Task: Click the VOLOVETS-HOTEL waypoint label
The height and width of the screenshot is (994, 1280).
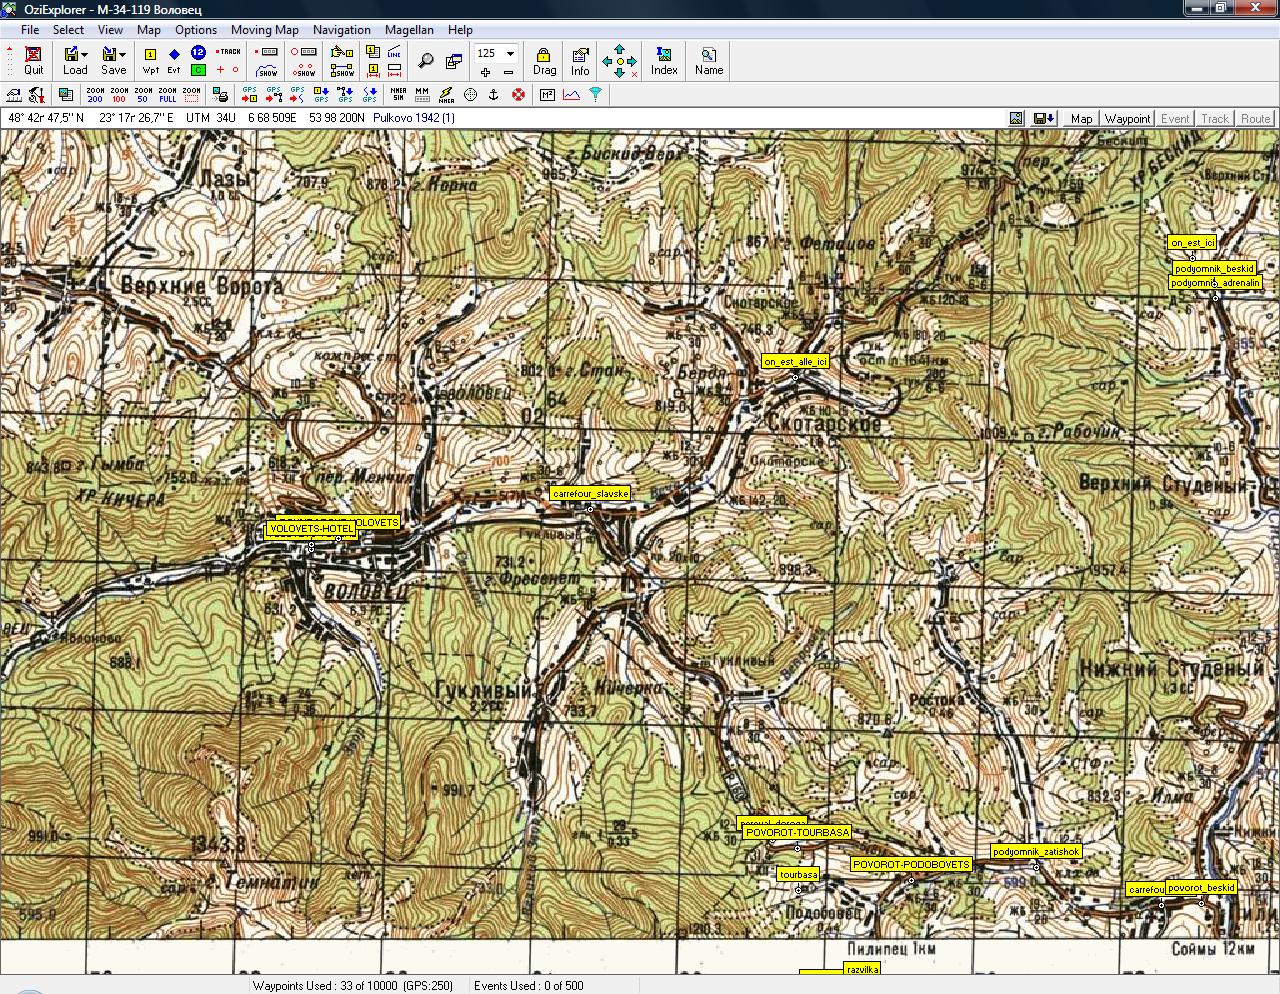Action: pyautogui.click(x=310, y=529)
